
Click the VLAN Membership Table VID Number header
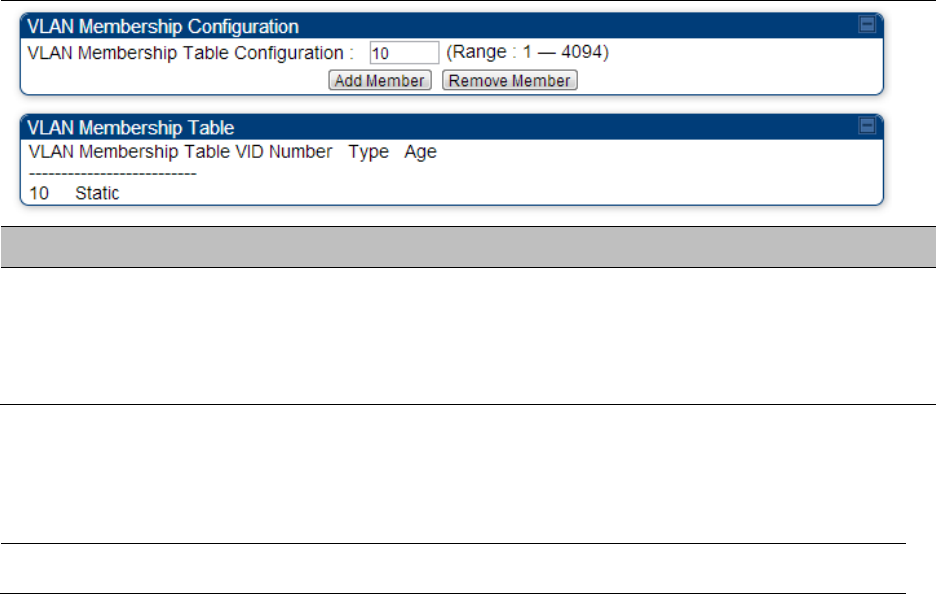[x=180, y=152]
